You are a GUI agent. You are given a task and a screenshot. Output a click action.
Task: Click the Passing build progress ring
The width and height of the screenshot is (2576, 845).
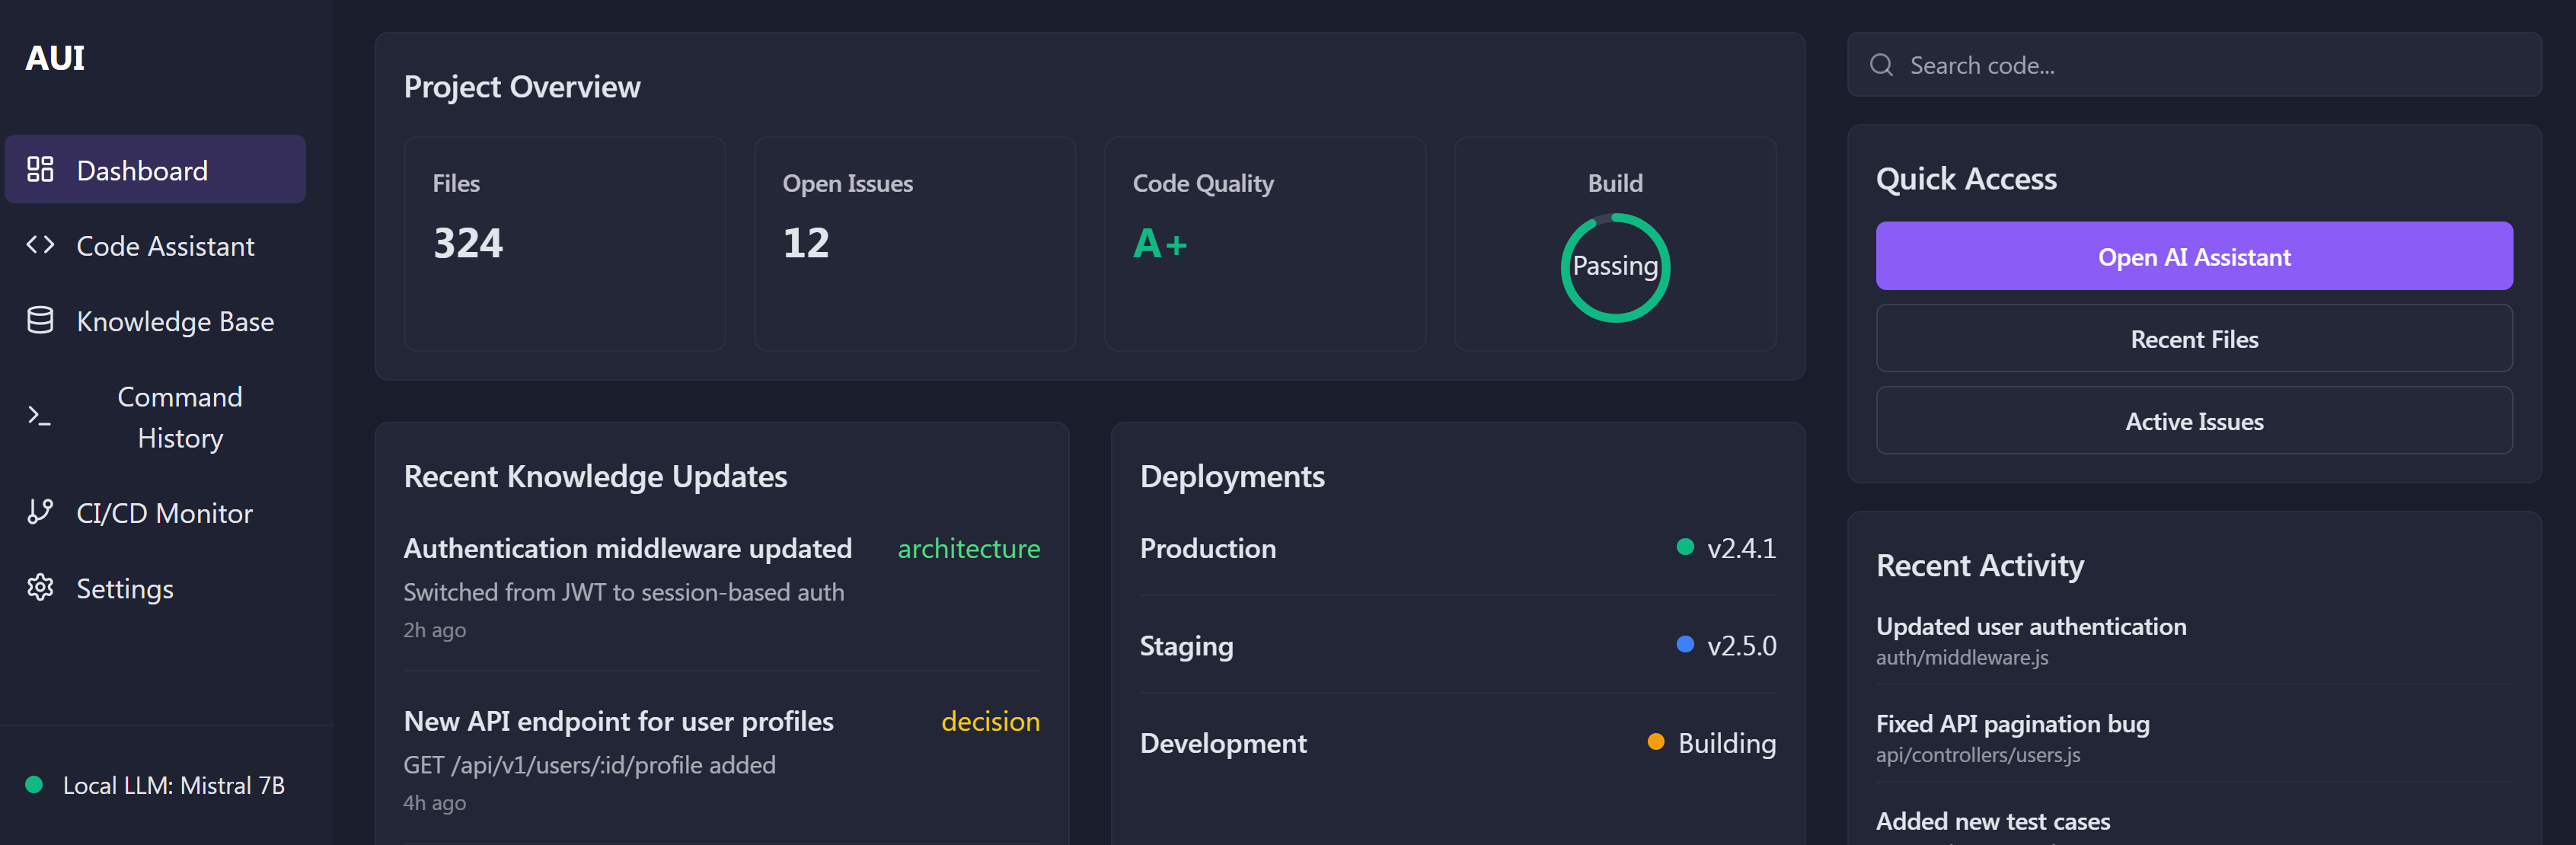coord(1614,267)
